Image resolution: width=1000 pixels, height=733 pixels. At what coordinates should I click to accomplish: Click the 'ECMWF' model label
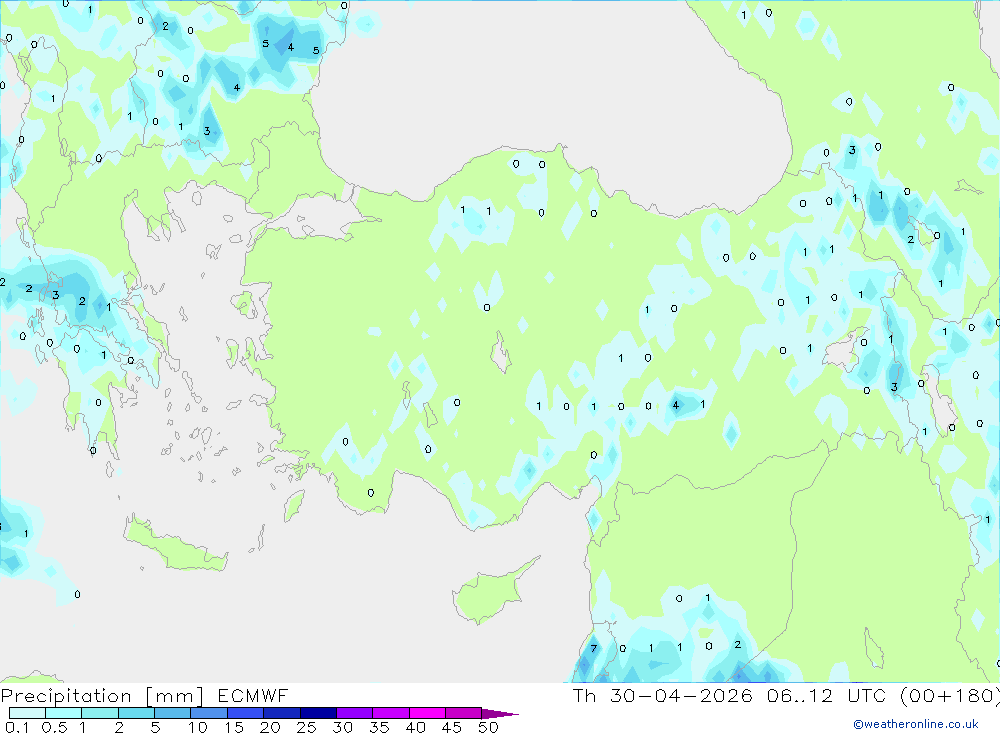(253, 695)
